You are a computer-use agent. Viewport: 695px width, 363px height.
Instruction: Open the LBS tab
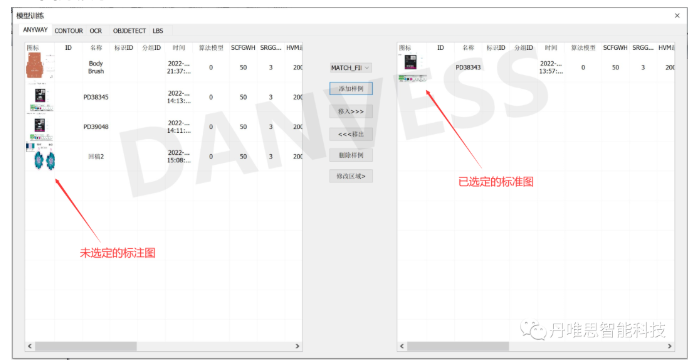tap(158, 31)
